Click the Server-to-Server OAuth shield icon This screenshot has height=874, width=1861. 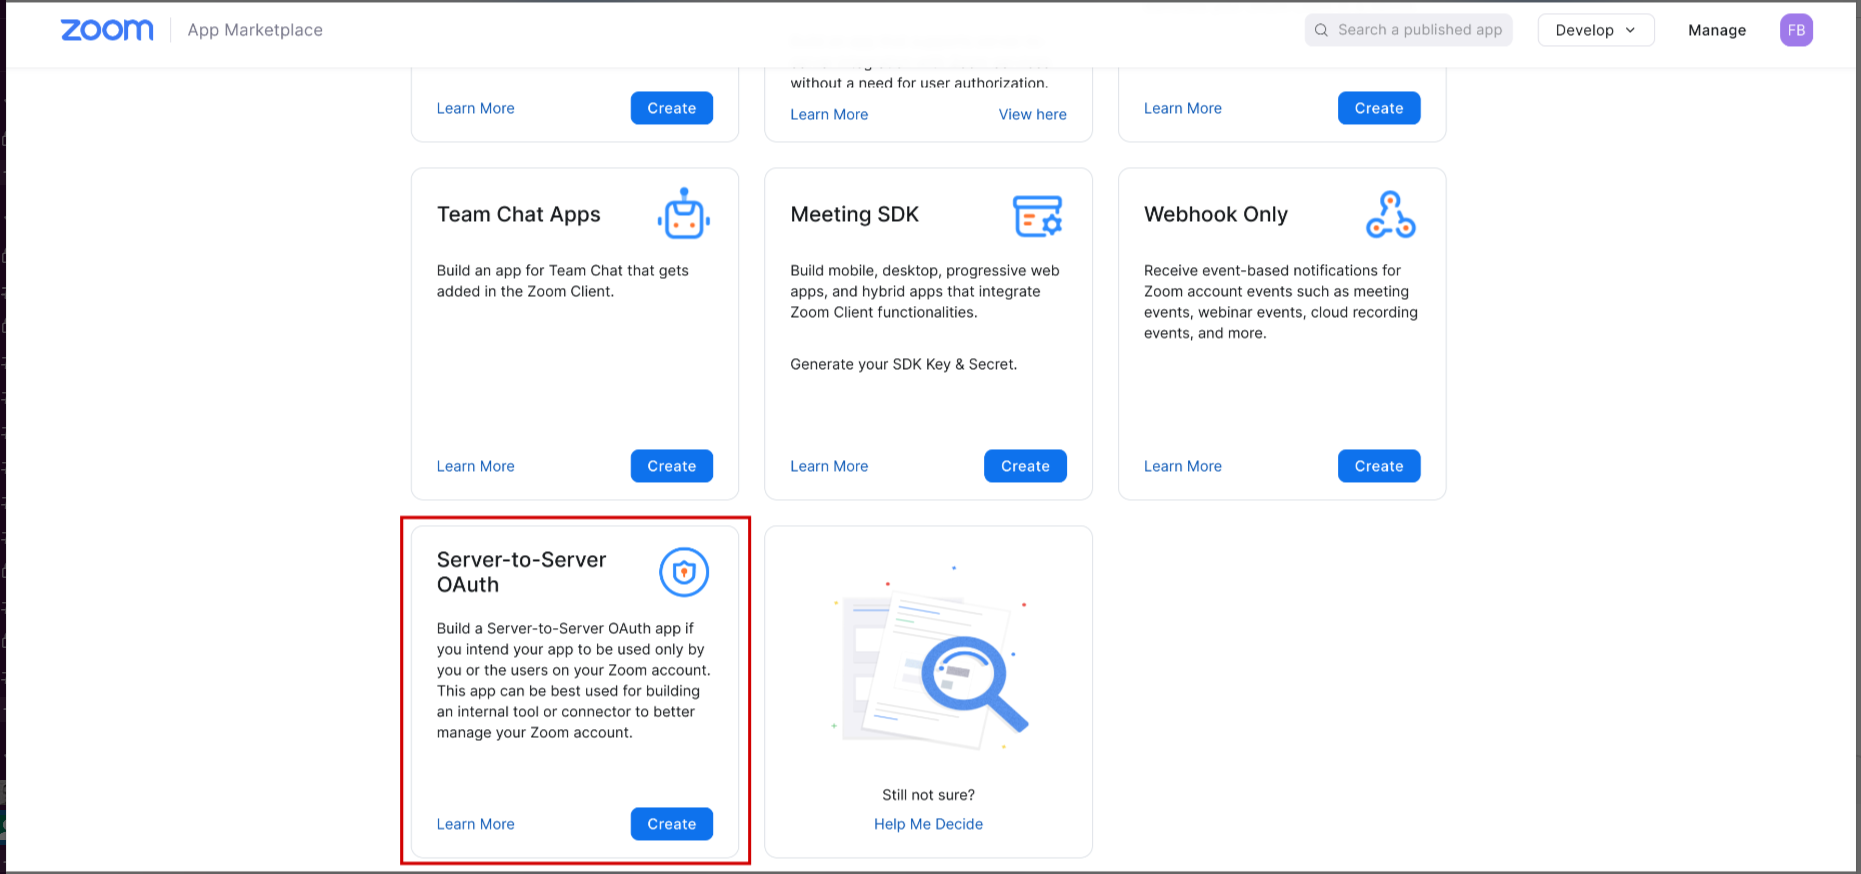[684, 572]
